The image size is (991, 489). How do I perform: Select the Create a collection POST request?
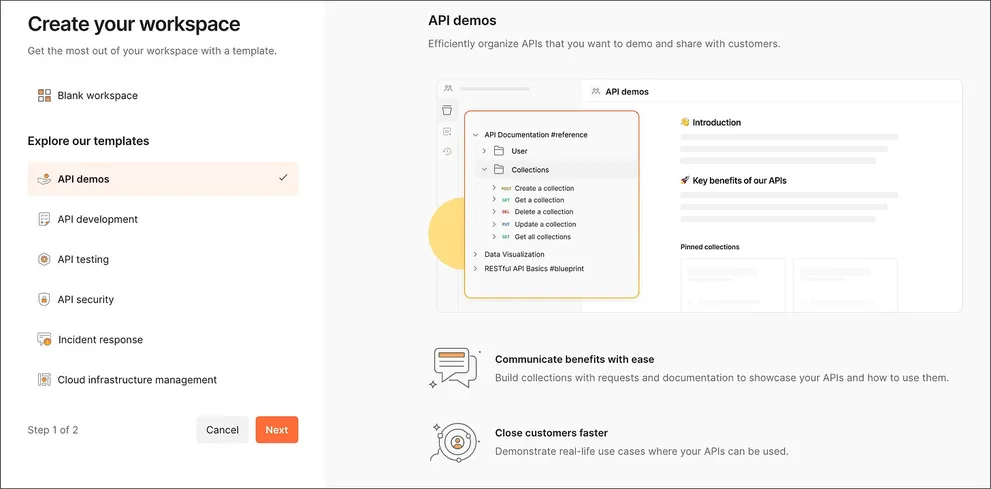click(x=543, y=188)
